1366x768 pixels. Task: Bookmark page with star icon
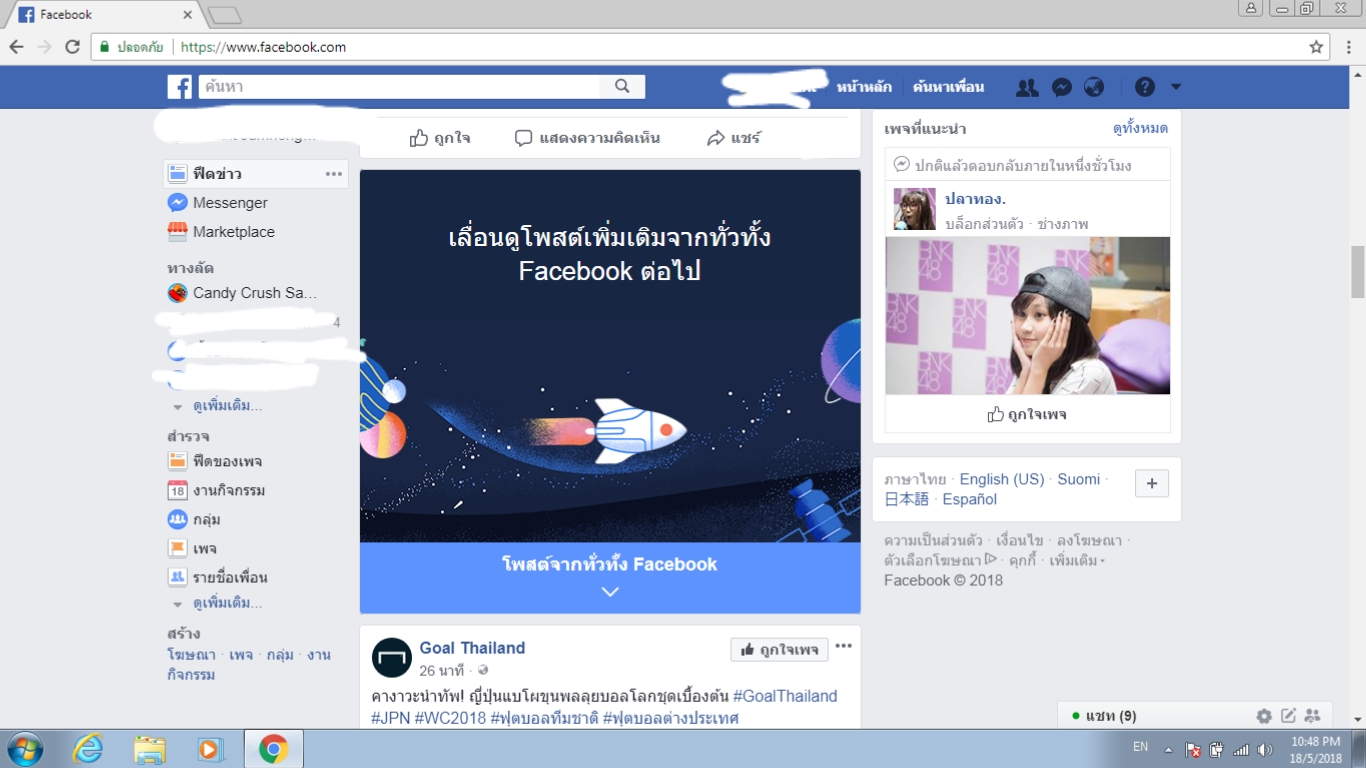[x=1317, y=47]
